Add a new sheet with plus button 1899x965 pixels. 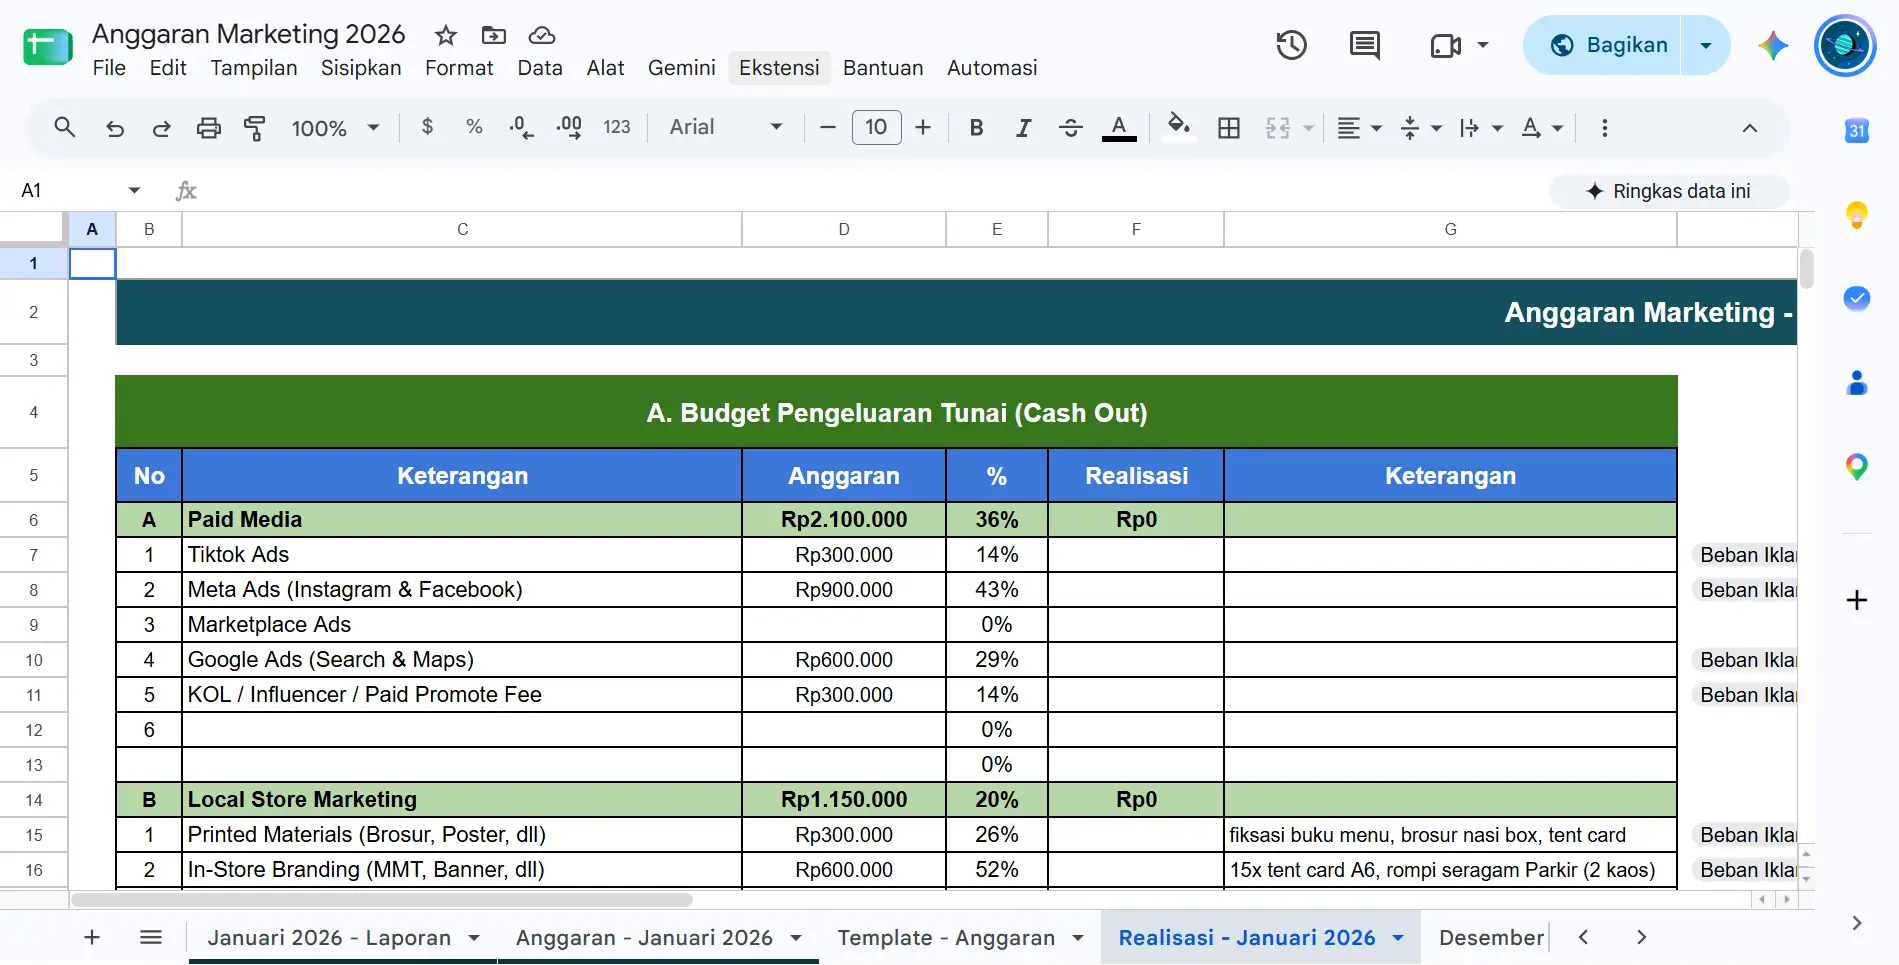click(x=92, y=937)
